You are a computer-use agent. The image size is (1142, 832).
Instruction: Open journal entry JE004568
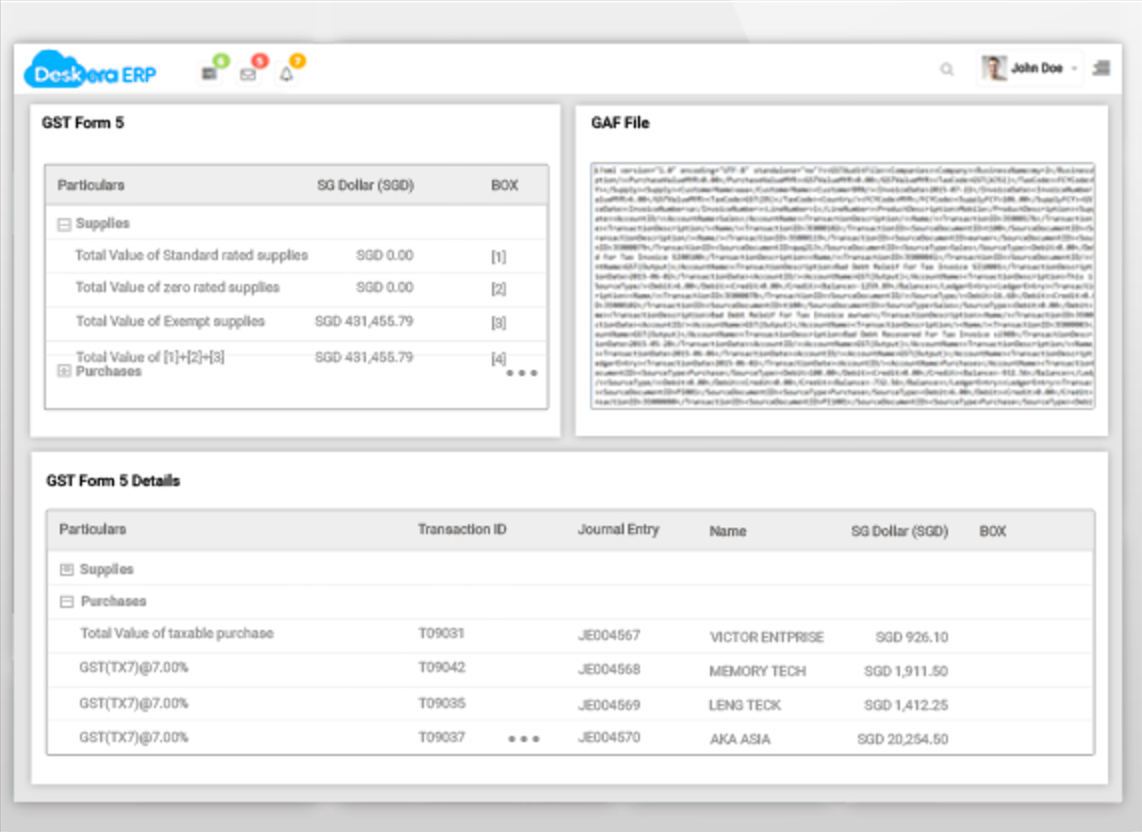[x=609, y=669]
